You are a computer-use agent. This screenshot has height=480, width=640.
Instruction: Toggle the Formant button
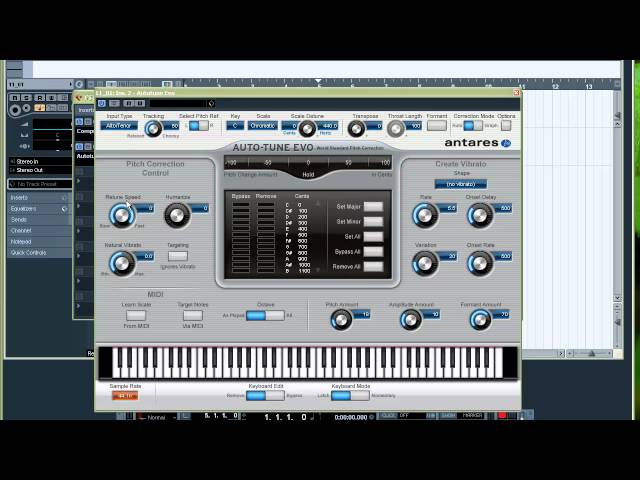(437, 125)
